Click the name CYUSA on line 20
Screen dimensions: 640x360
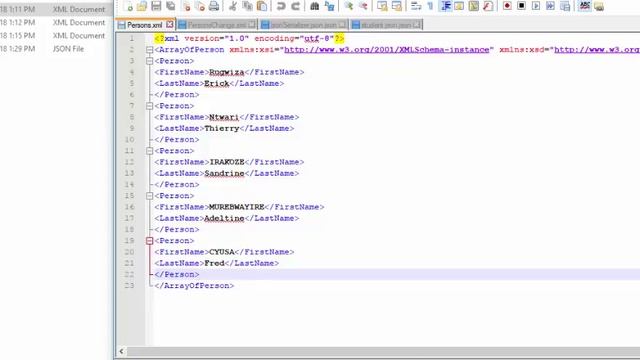(x=222, y=252)
